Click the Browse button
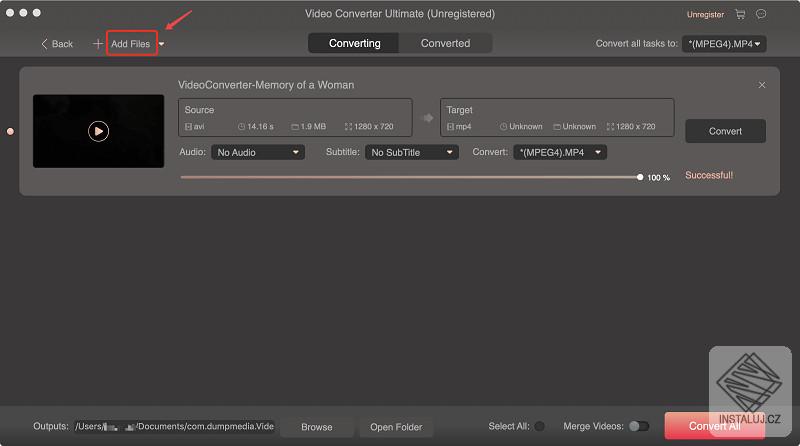 pos(316,427)
